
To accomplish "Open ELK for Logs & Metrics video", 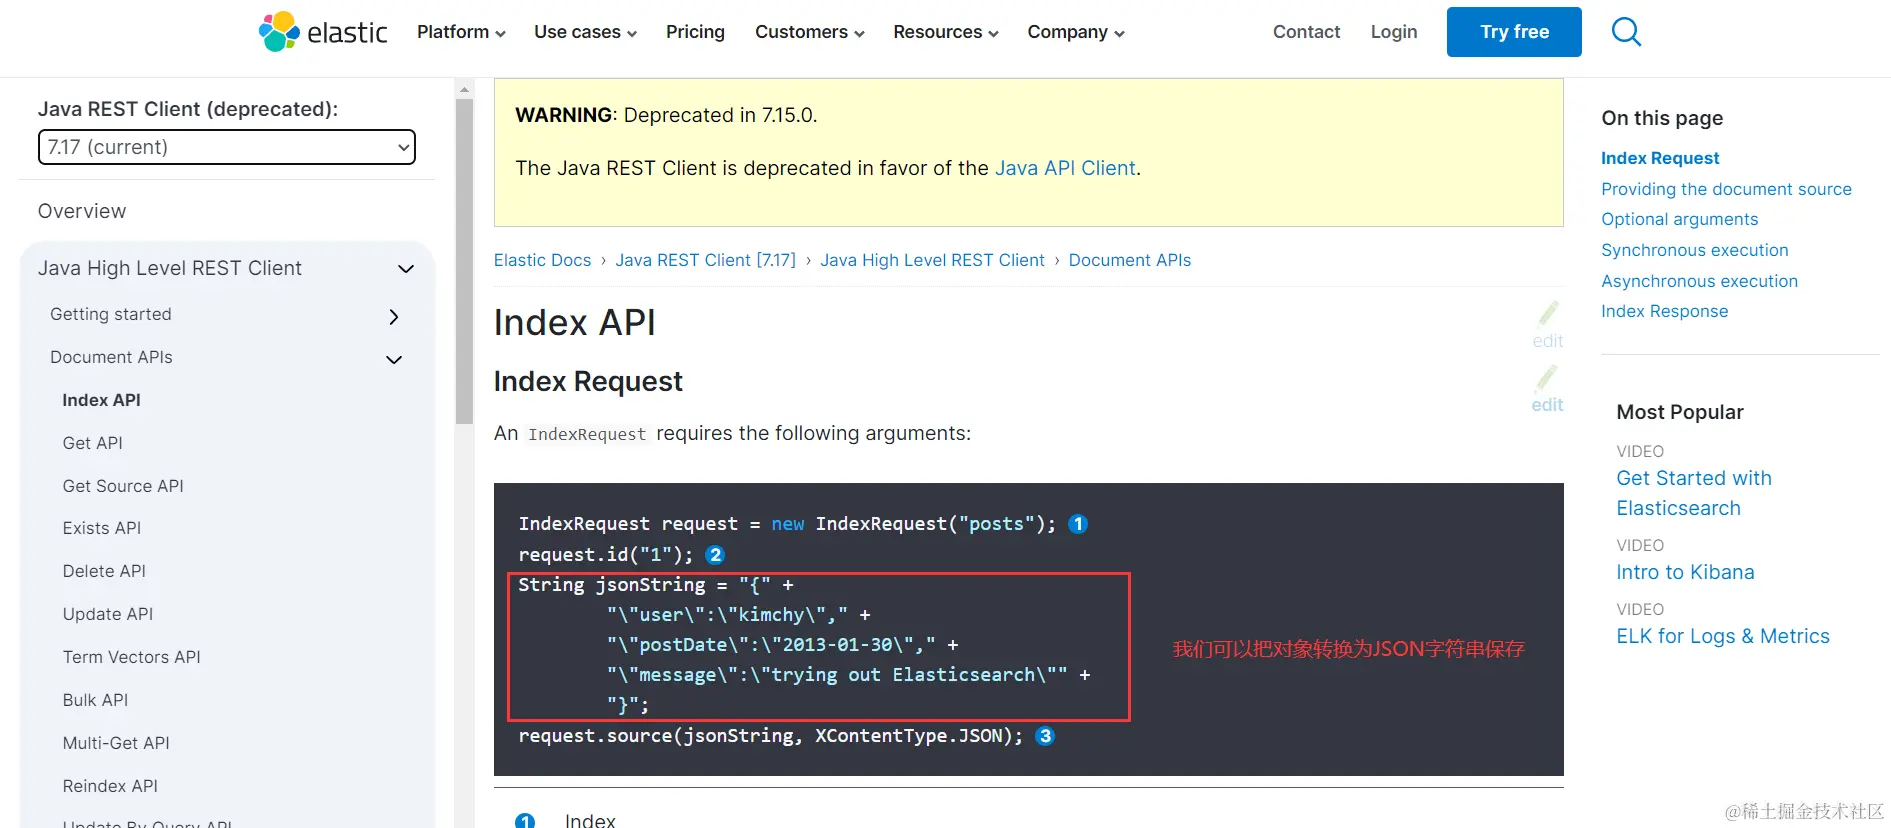I will [x=1722, y=636].
